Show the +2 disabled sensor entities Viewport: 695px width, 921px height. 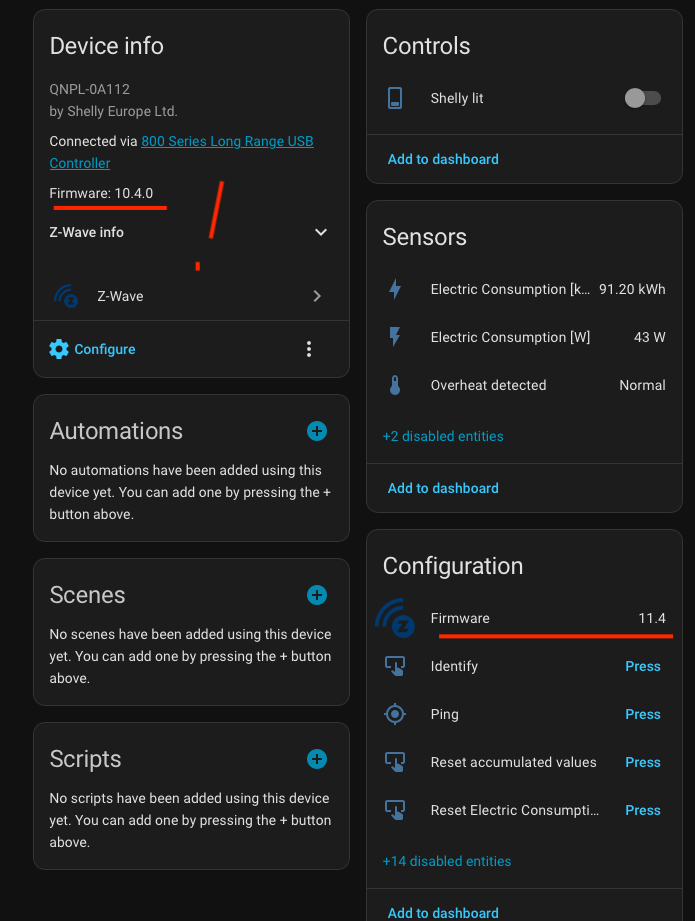point(443,436)
